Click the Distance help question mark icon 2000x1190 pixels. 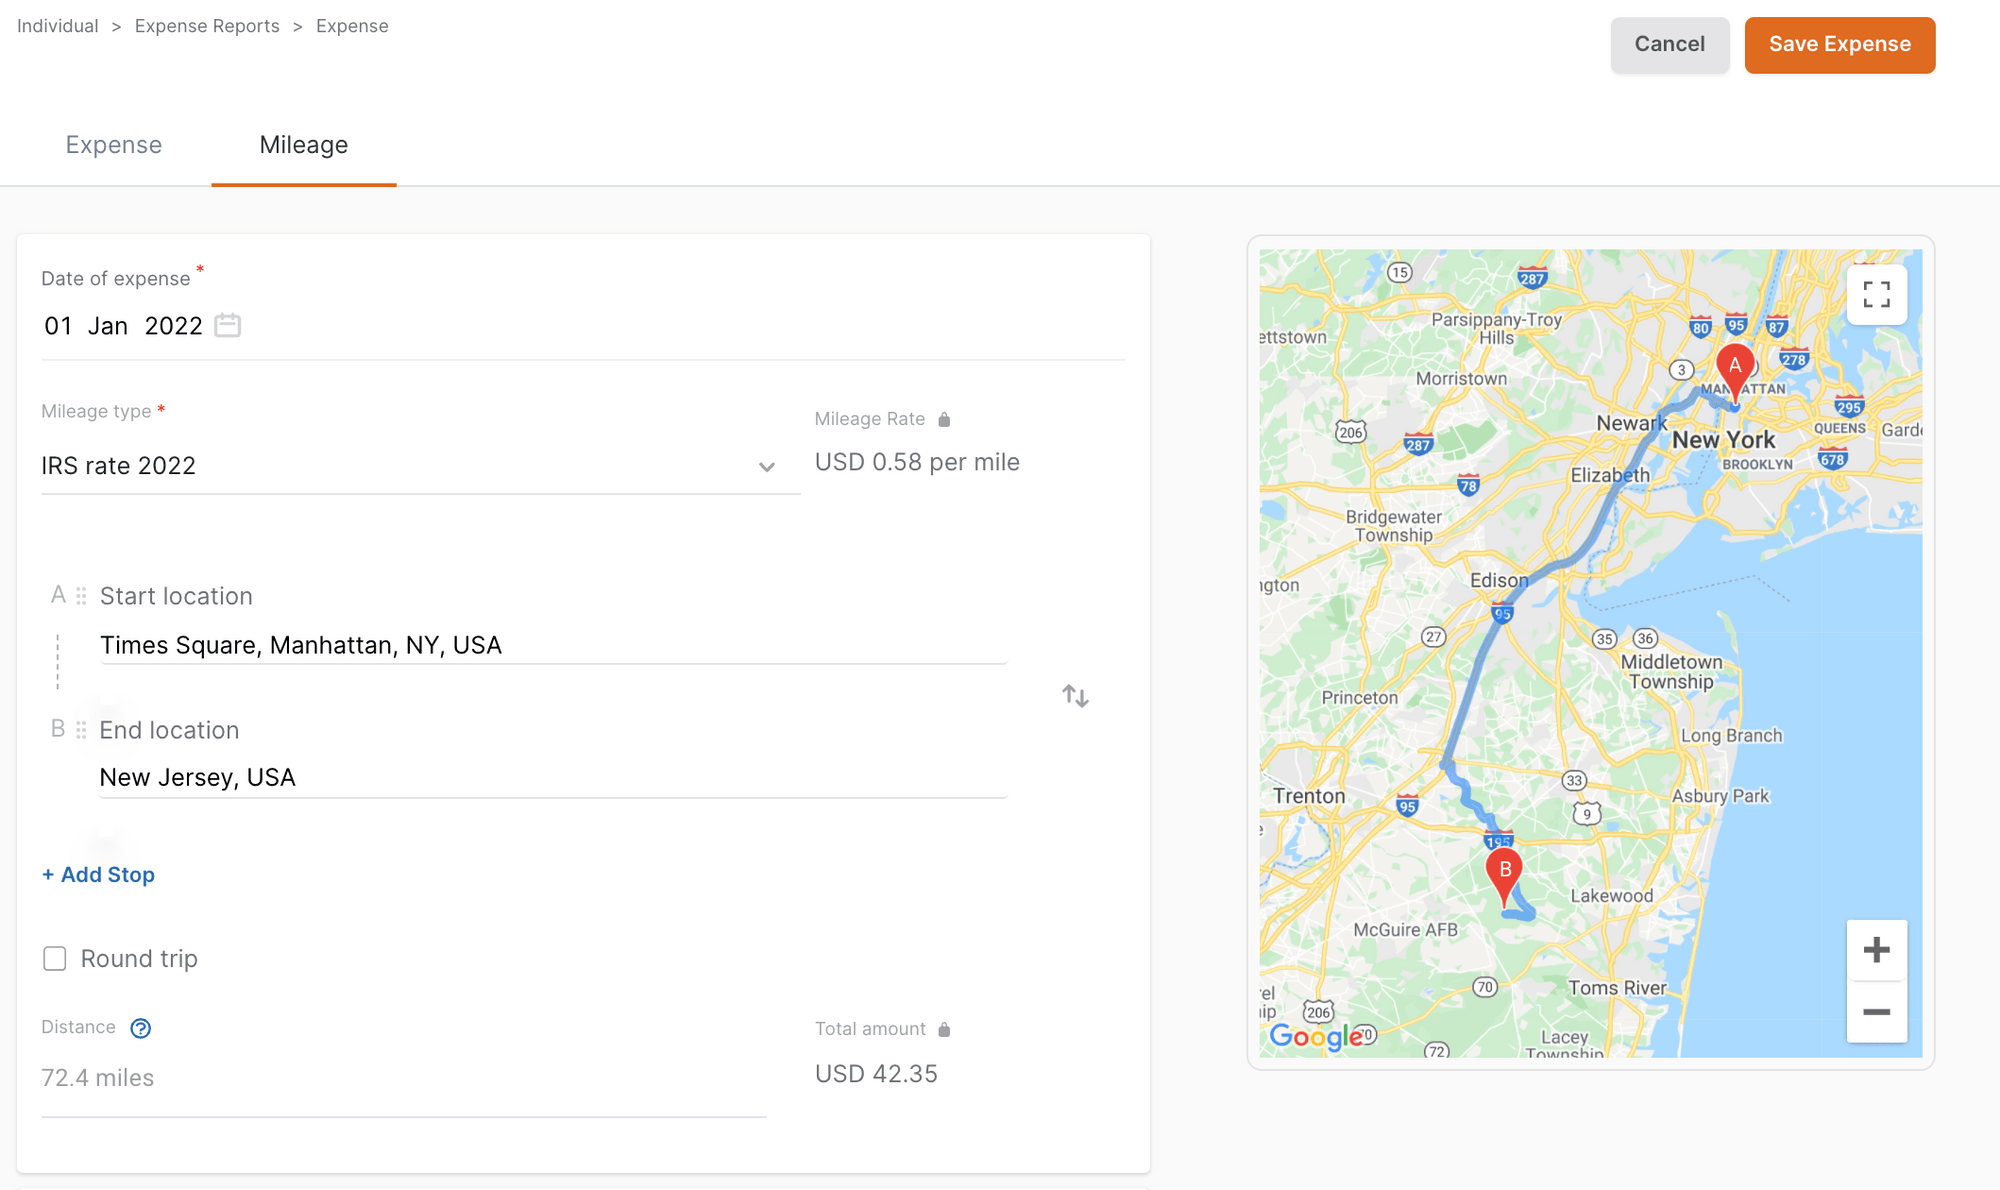[x=141, y=1028]
